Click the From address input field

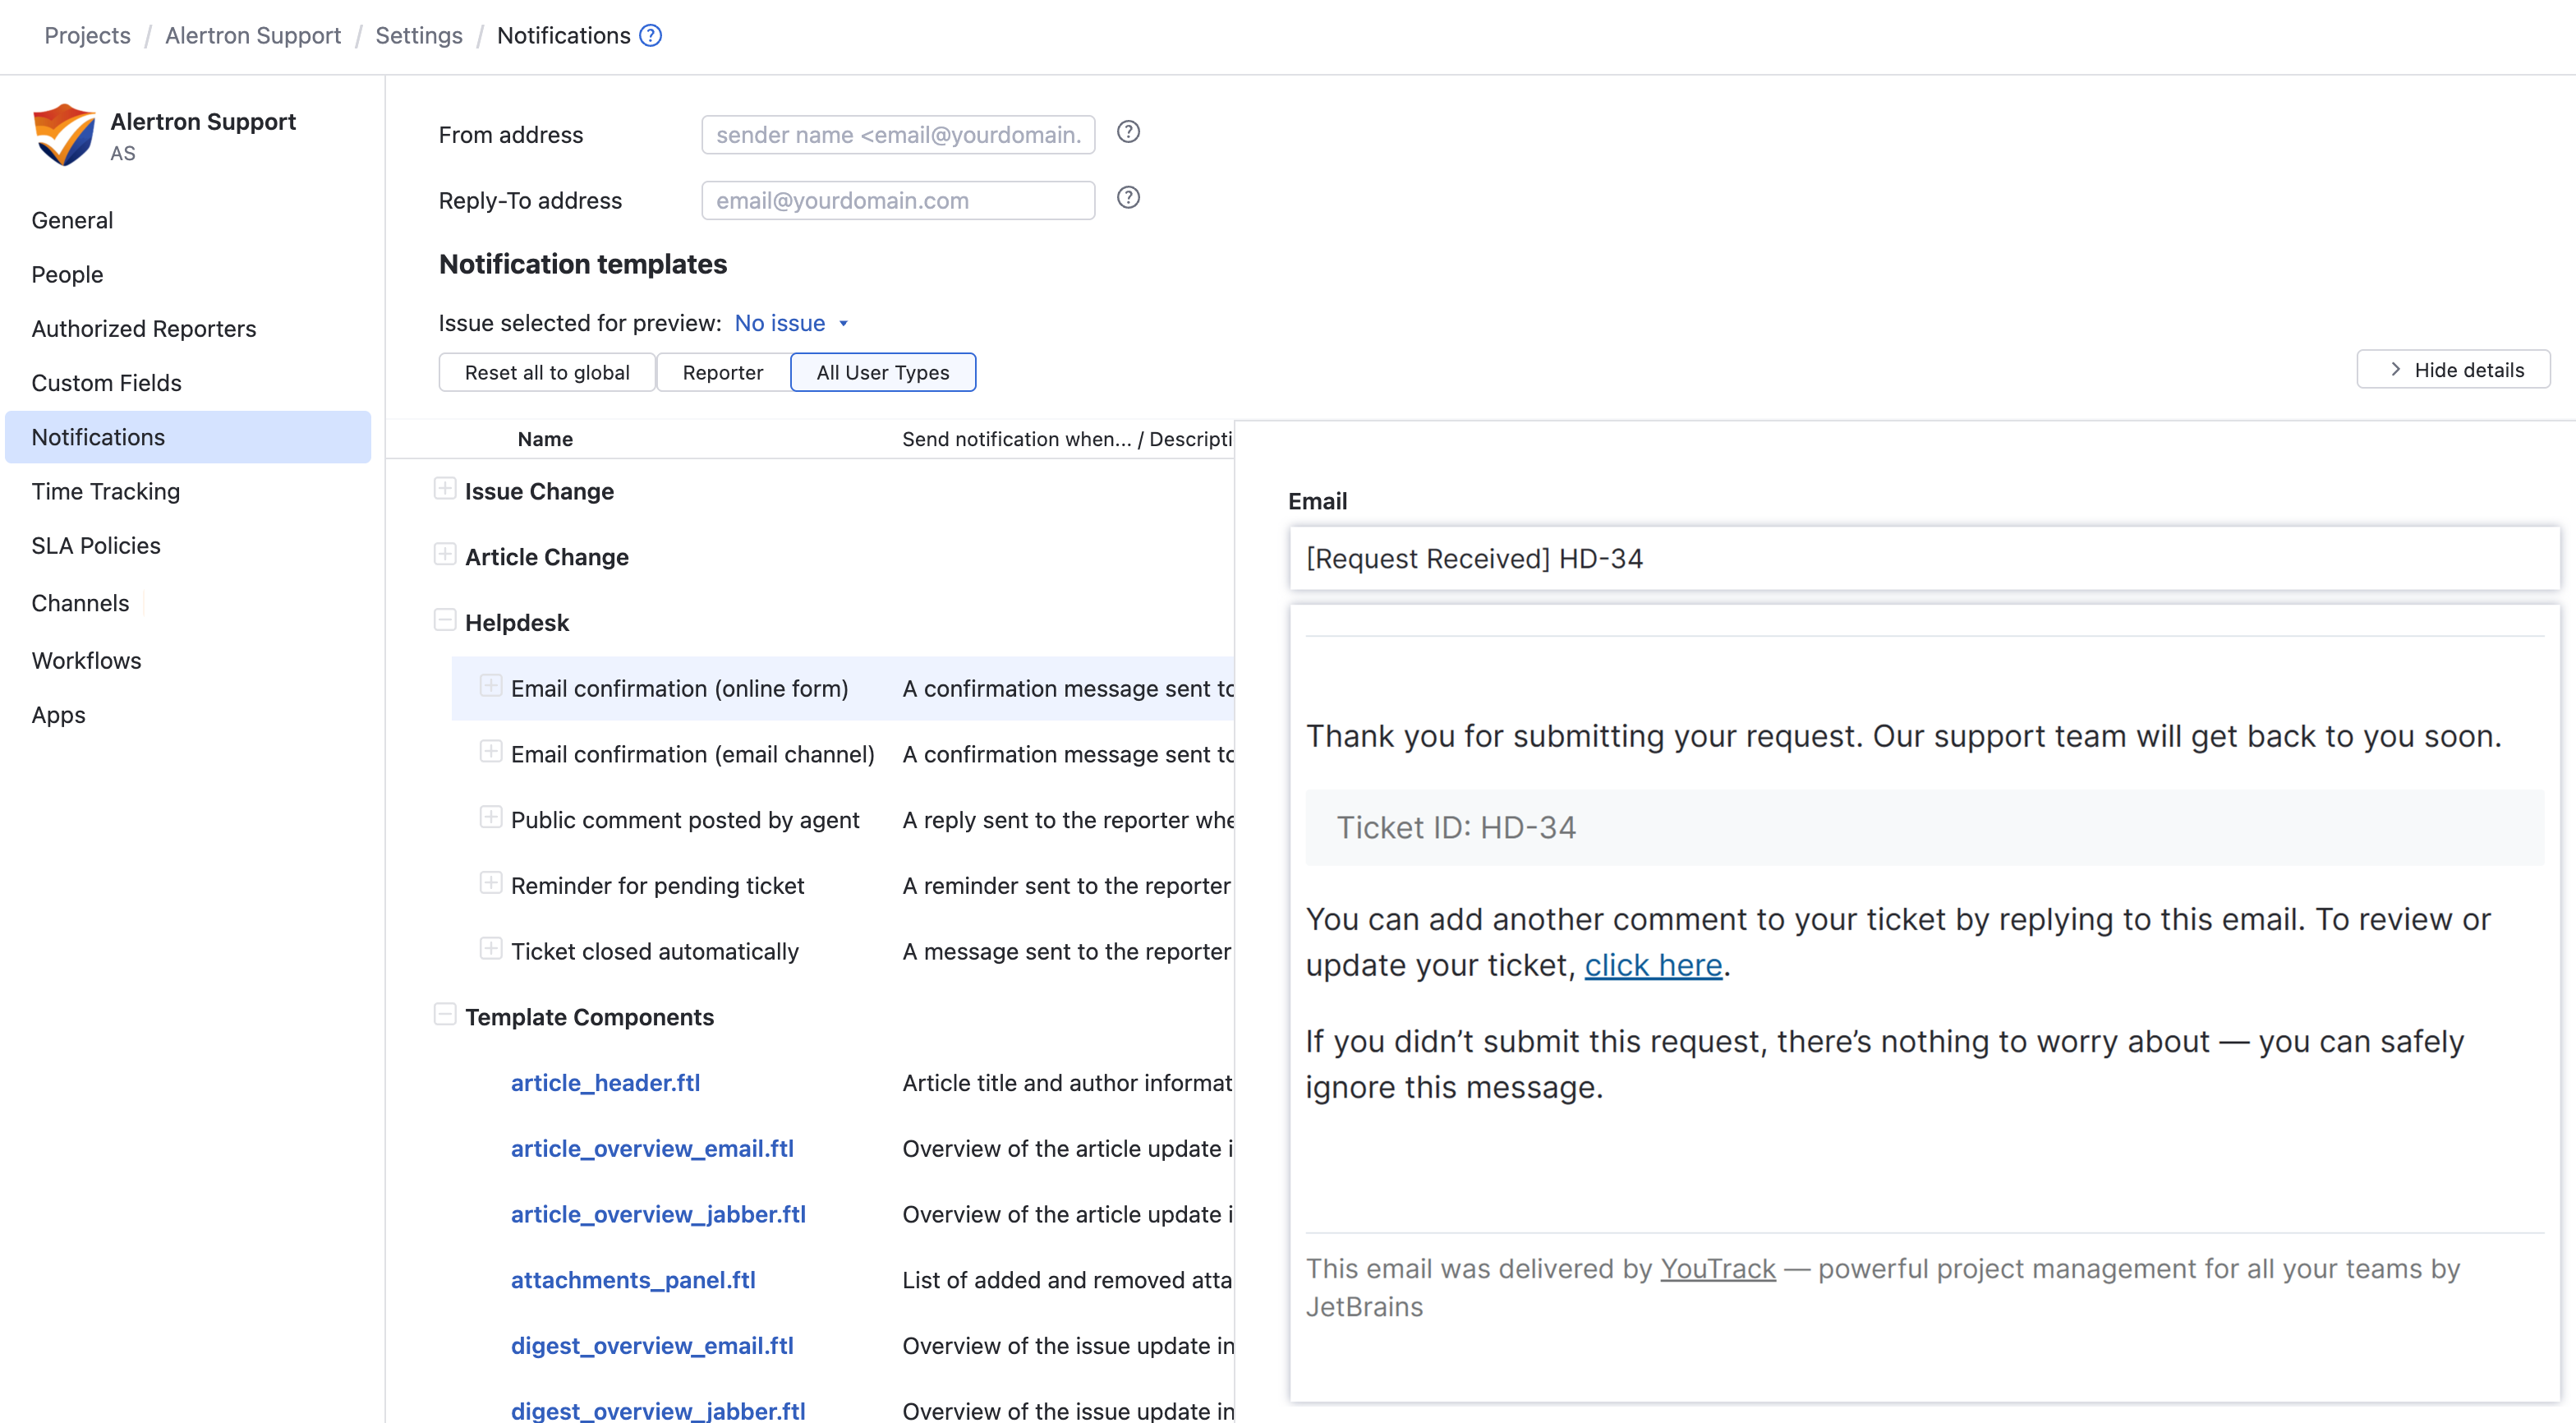pos(898,135)
